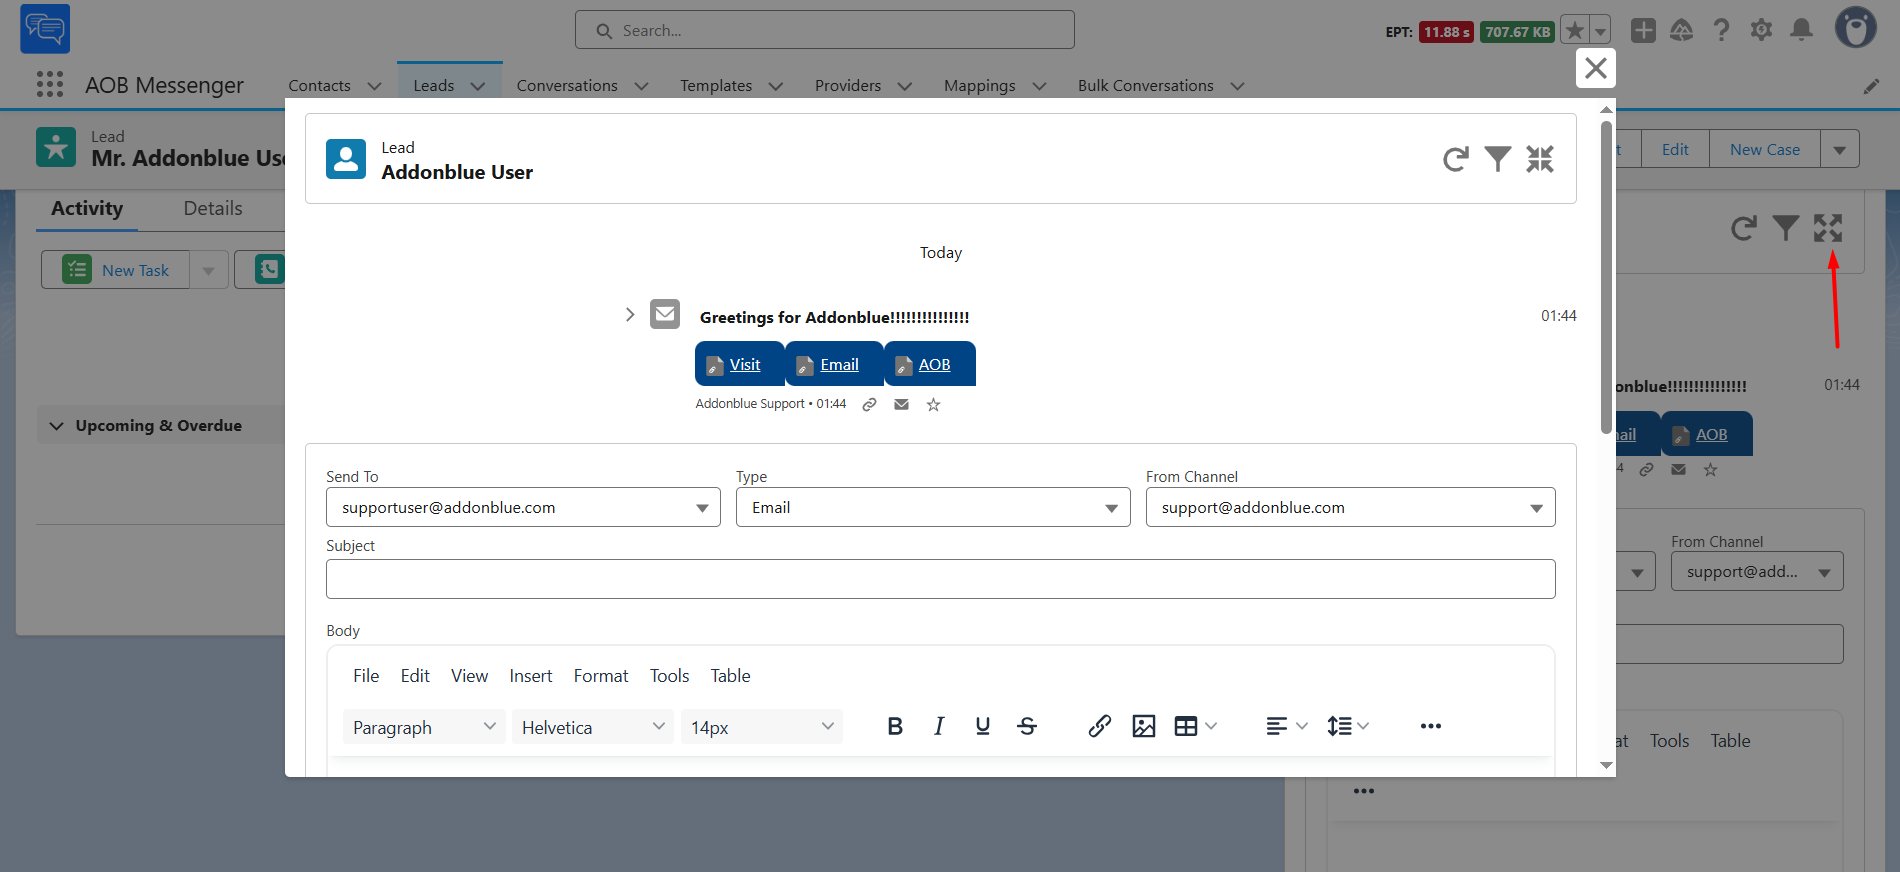
Task: Collapse the expanded conversation modal view
Action: tap(1540, 159)
